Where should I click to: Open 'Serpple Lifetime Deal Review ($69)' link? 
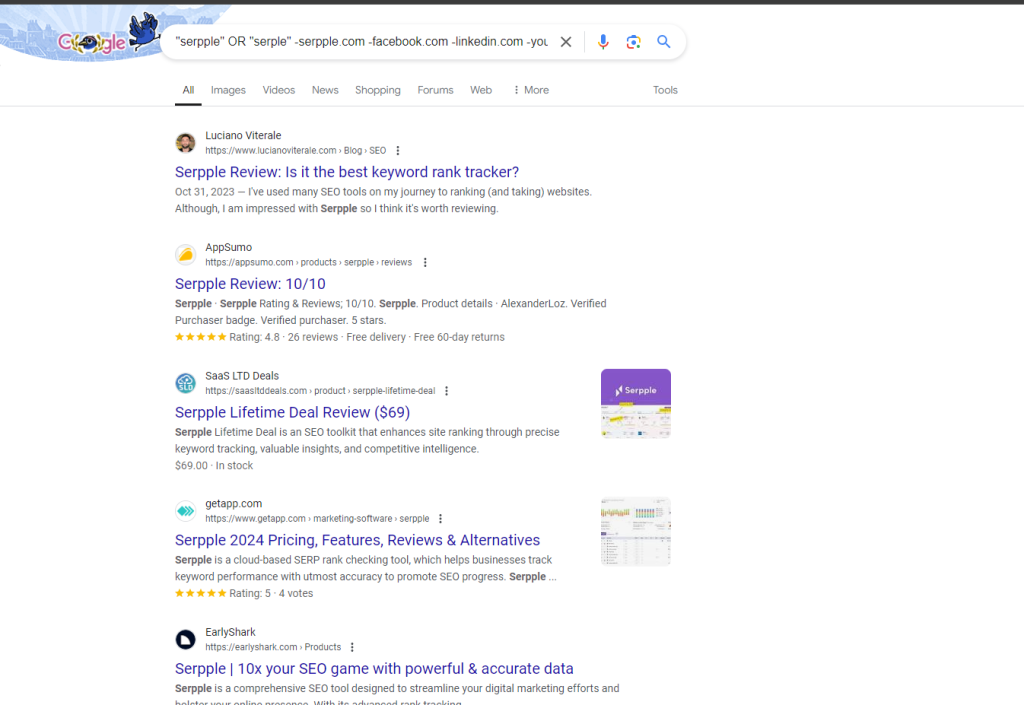coord(293,413)
